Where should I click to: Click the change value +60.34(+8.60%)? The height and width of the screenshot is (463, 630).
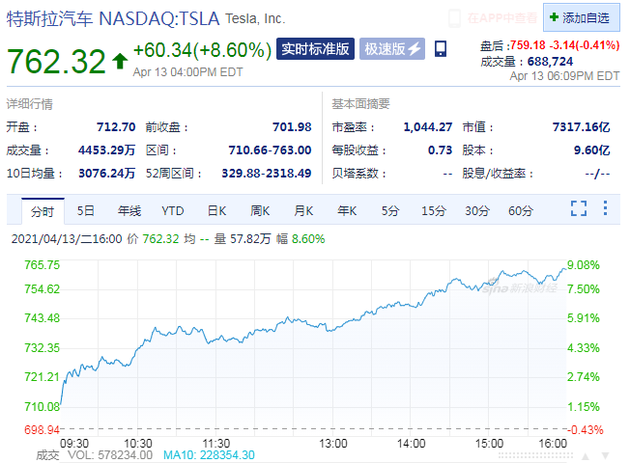click(202, 51)
